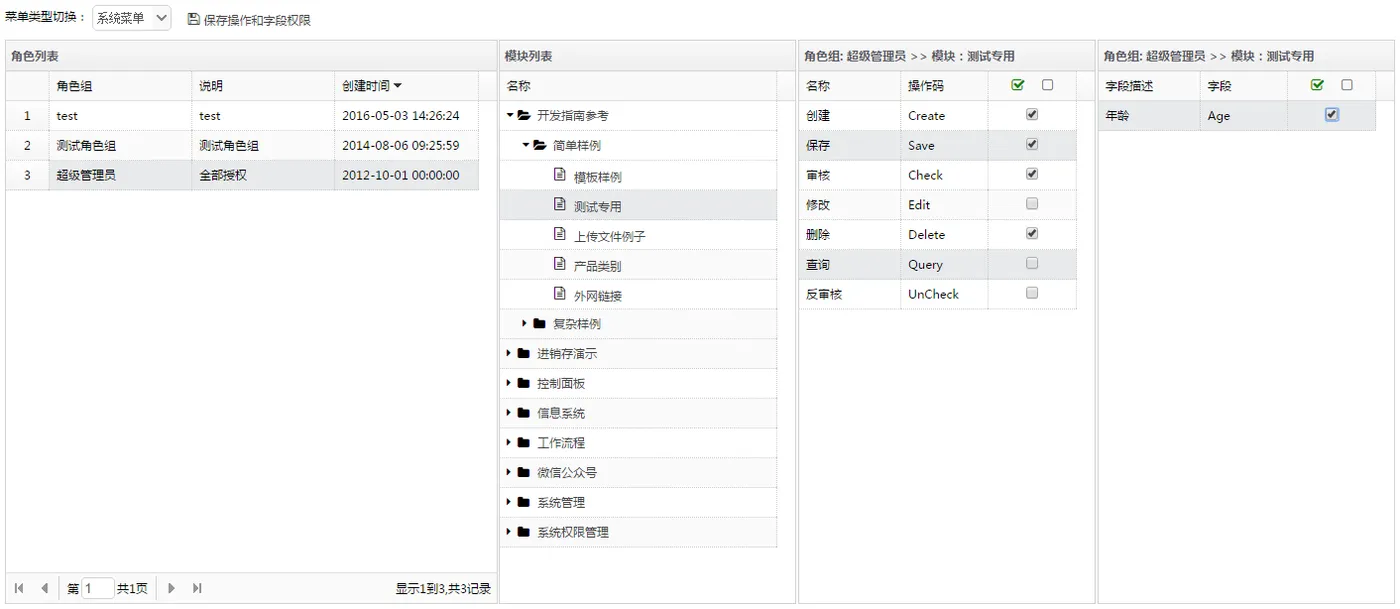Viewport: 1400px width, 609px height.
Task: Open the 系统菜单 menu type dropdown
Action: 132,19
